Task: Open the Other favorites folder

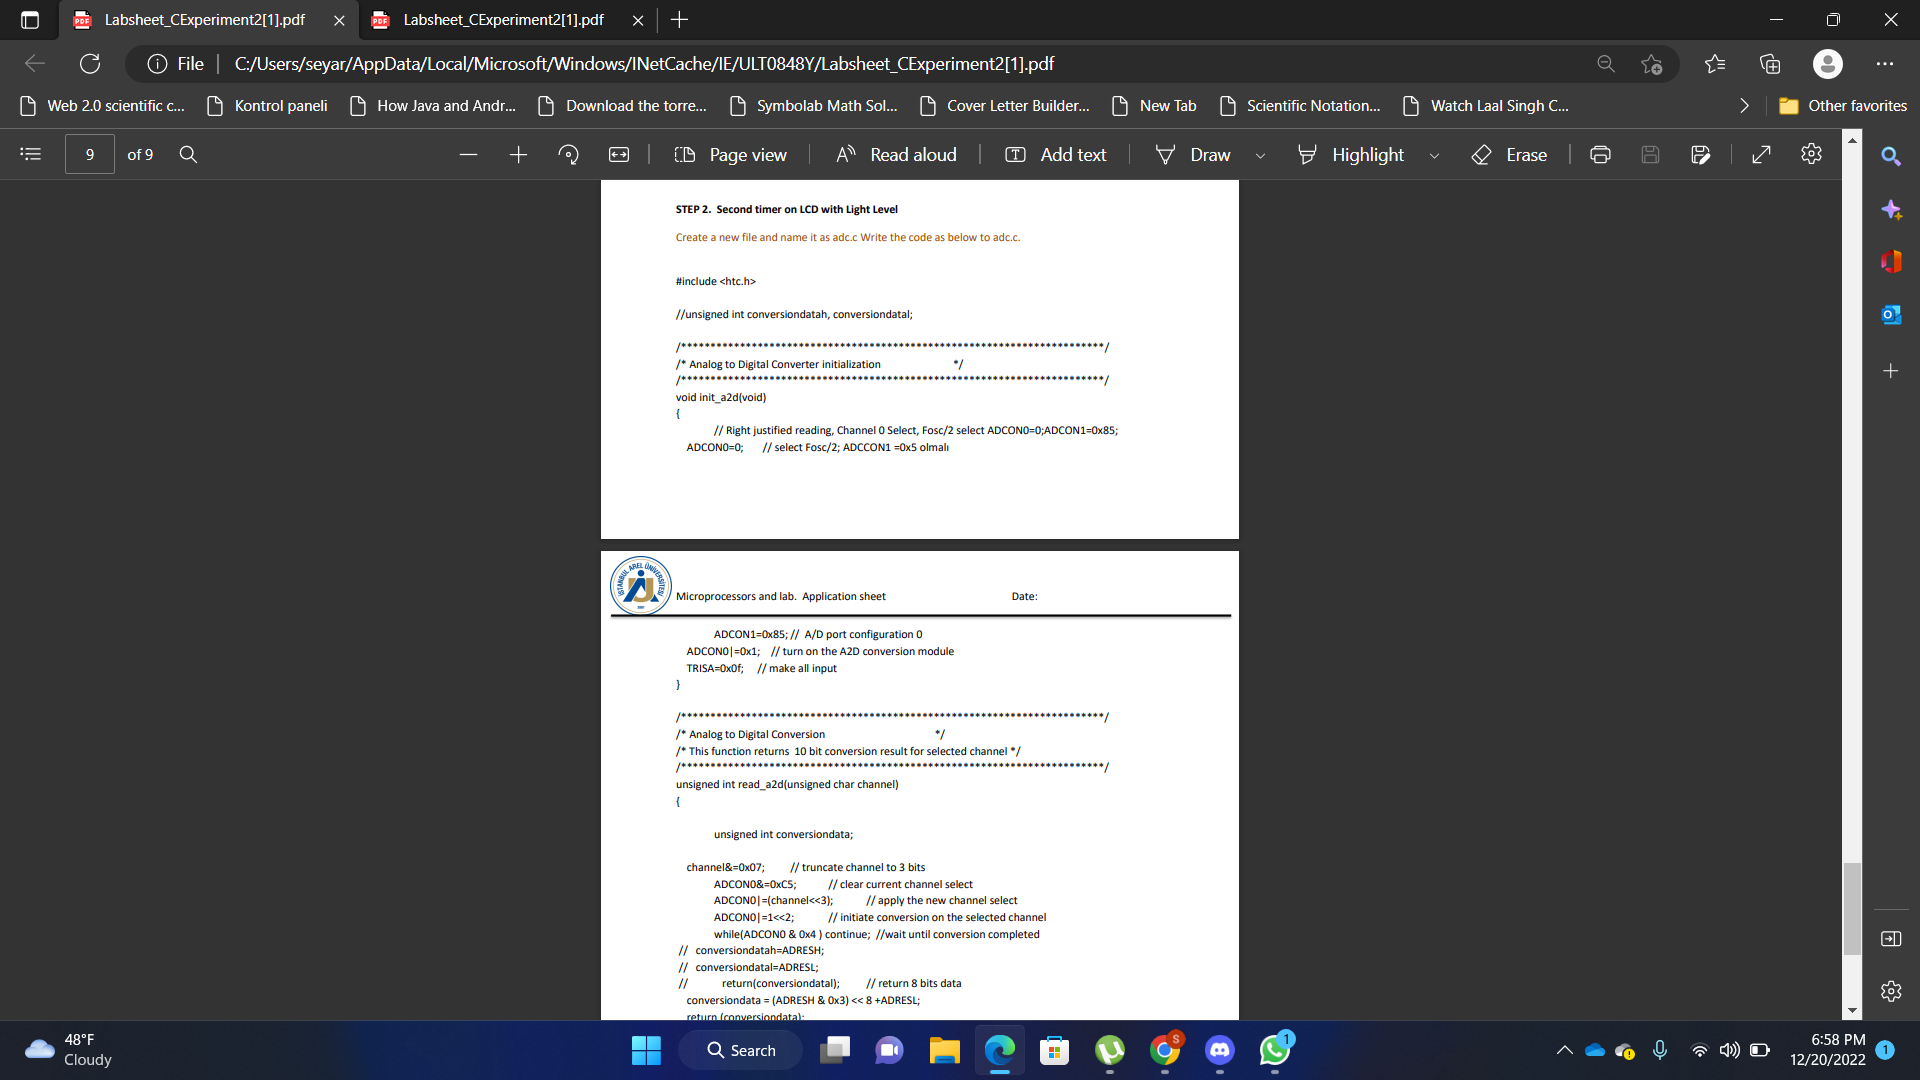Action: tap(1843, 105)
